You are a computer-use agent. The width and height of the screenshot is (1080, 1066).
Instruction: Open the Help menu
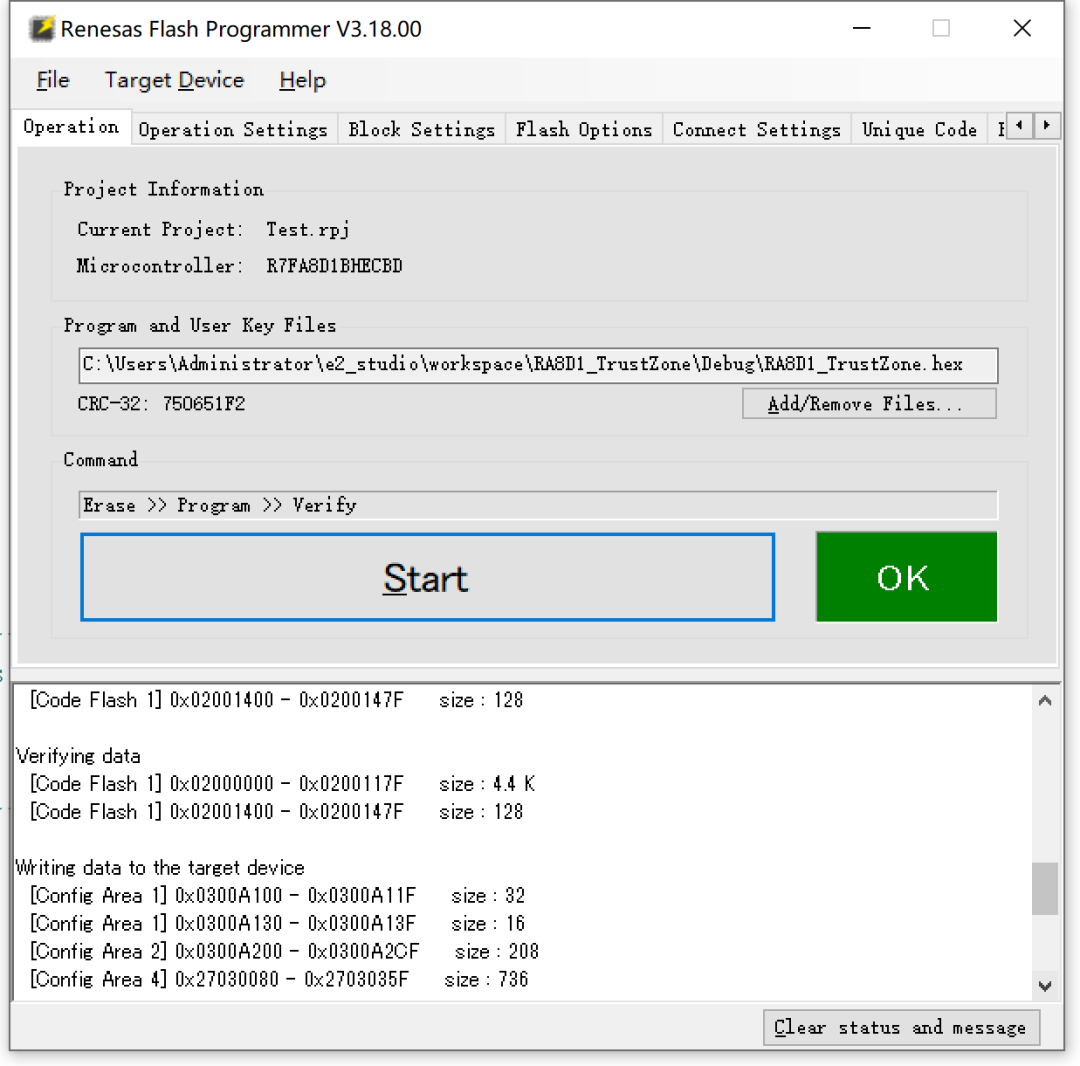pyautogui.click(x=302, y=80)
